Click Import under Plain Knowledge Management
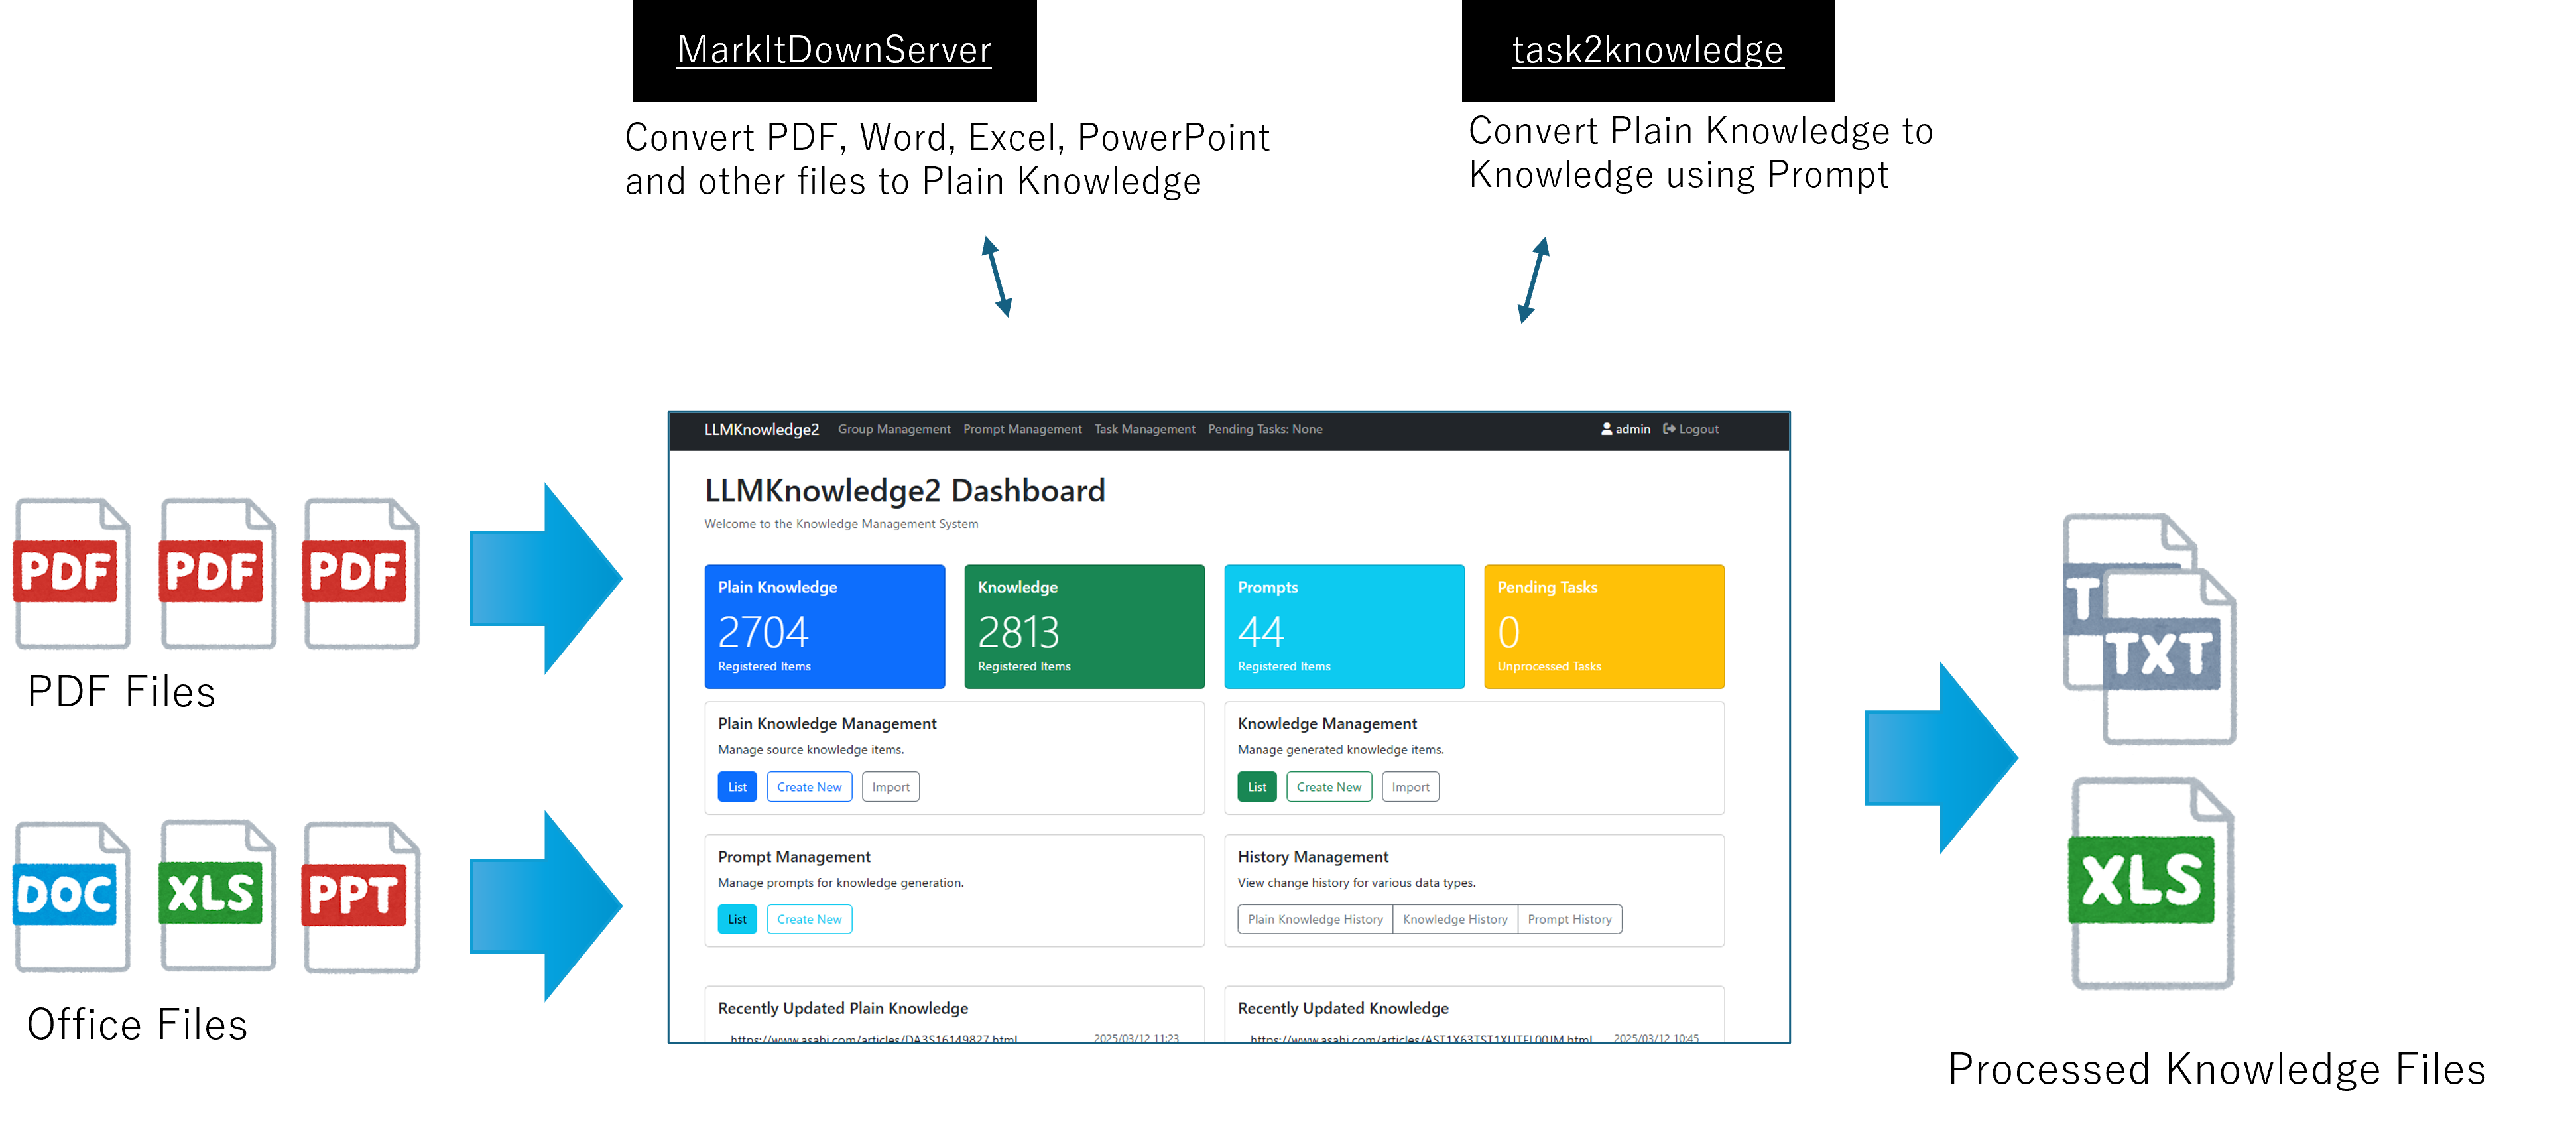This screenshot has height=1122, width=2576. (890, 787)
